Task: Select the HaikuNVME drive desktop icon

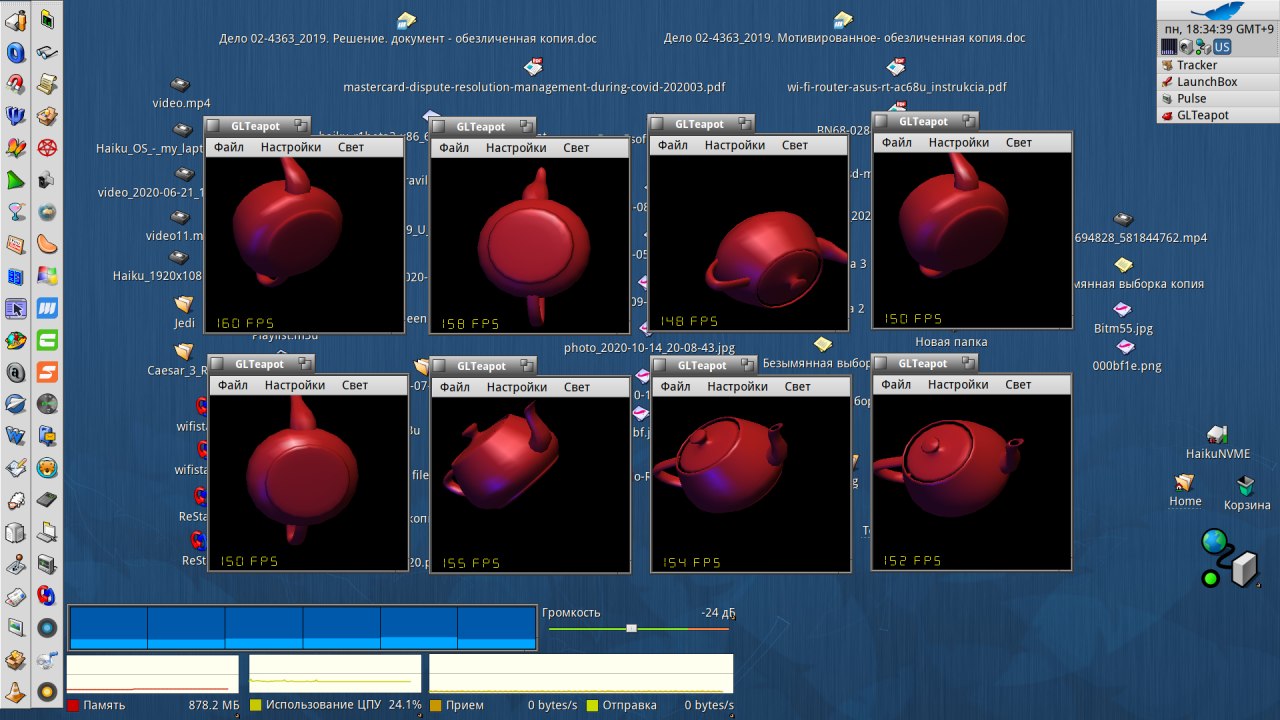Action: [1217, 434]
